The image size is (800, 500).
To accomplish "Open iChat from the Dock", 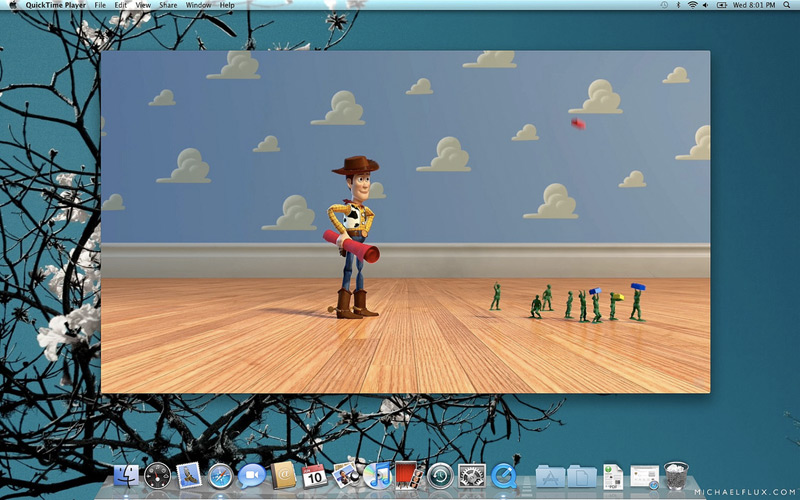I will coord(252,476).
